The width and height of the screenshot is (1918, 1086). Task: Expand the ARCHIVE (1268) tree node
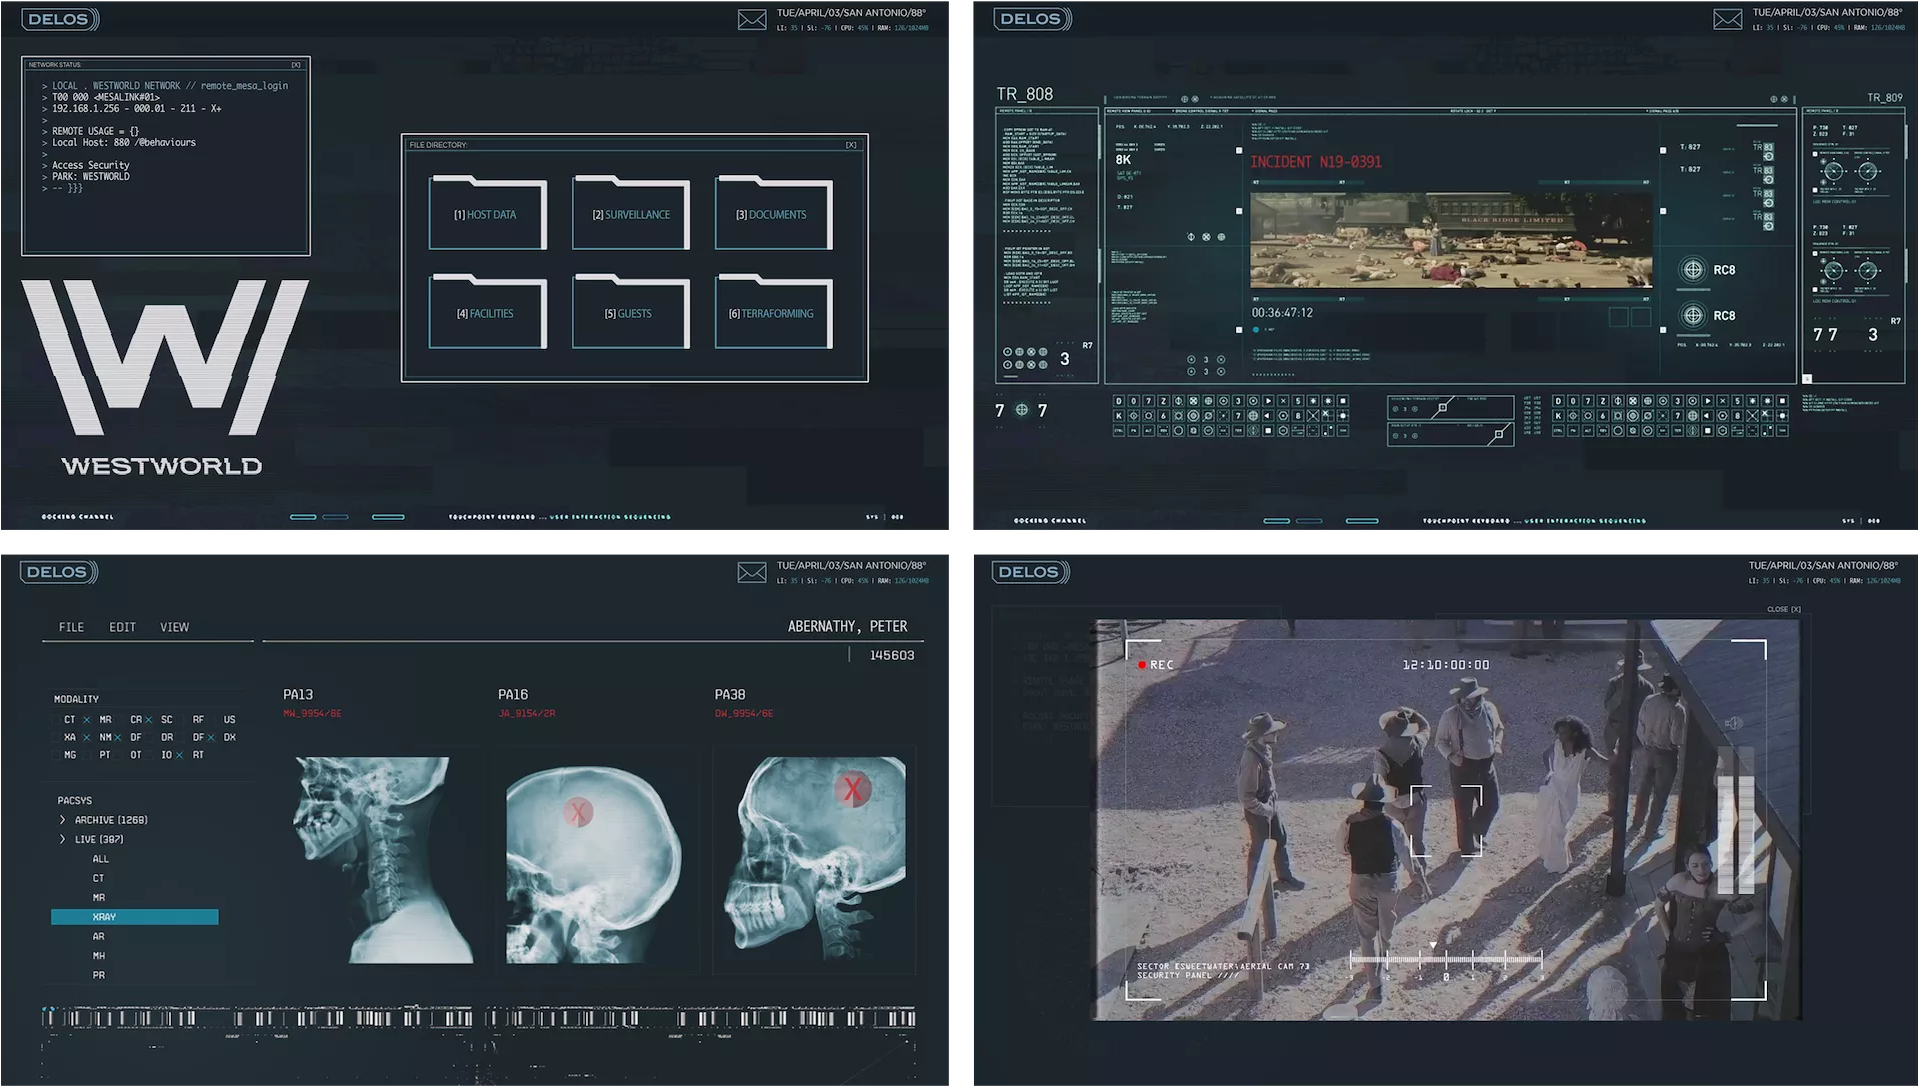pos(63,820)
